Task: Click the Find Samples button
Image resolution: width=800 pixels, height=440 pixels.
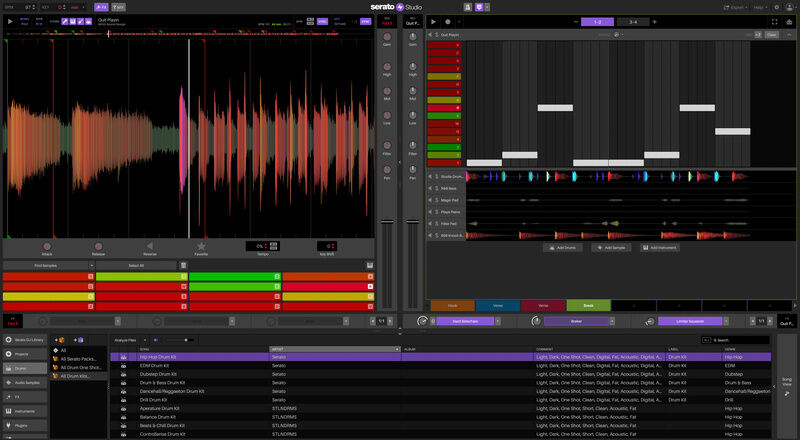Action: point(46,265)
